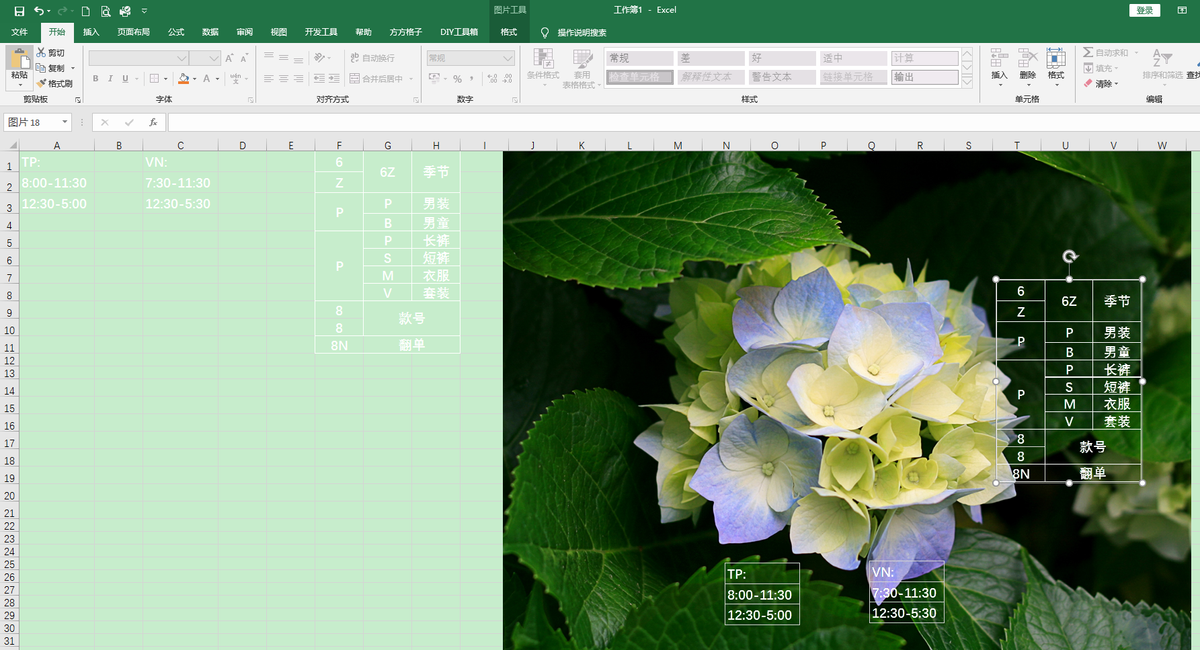Toggle center horizontal alignment
Screen dimensions: 1200x650
(284, 78)
